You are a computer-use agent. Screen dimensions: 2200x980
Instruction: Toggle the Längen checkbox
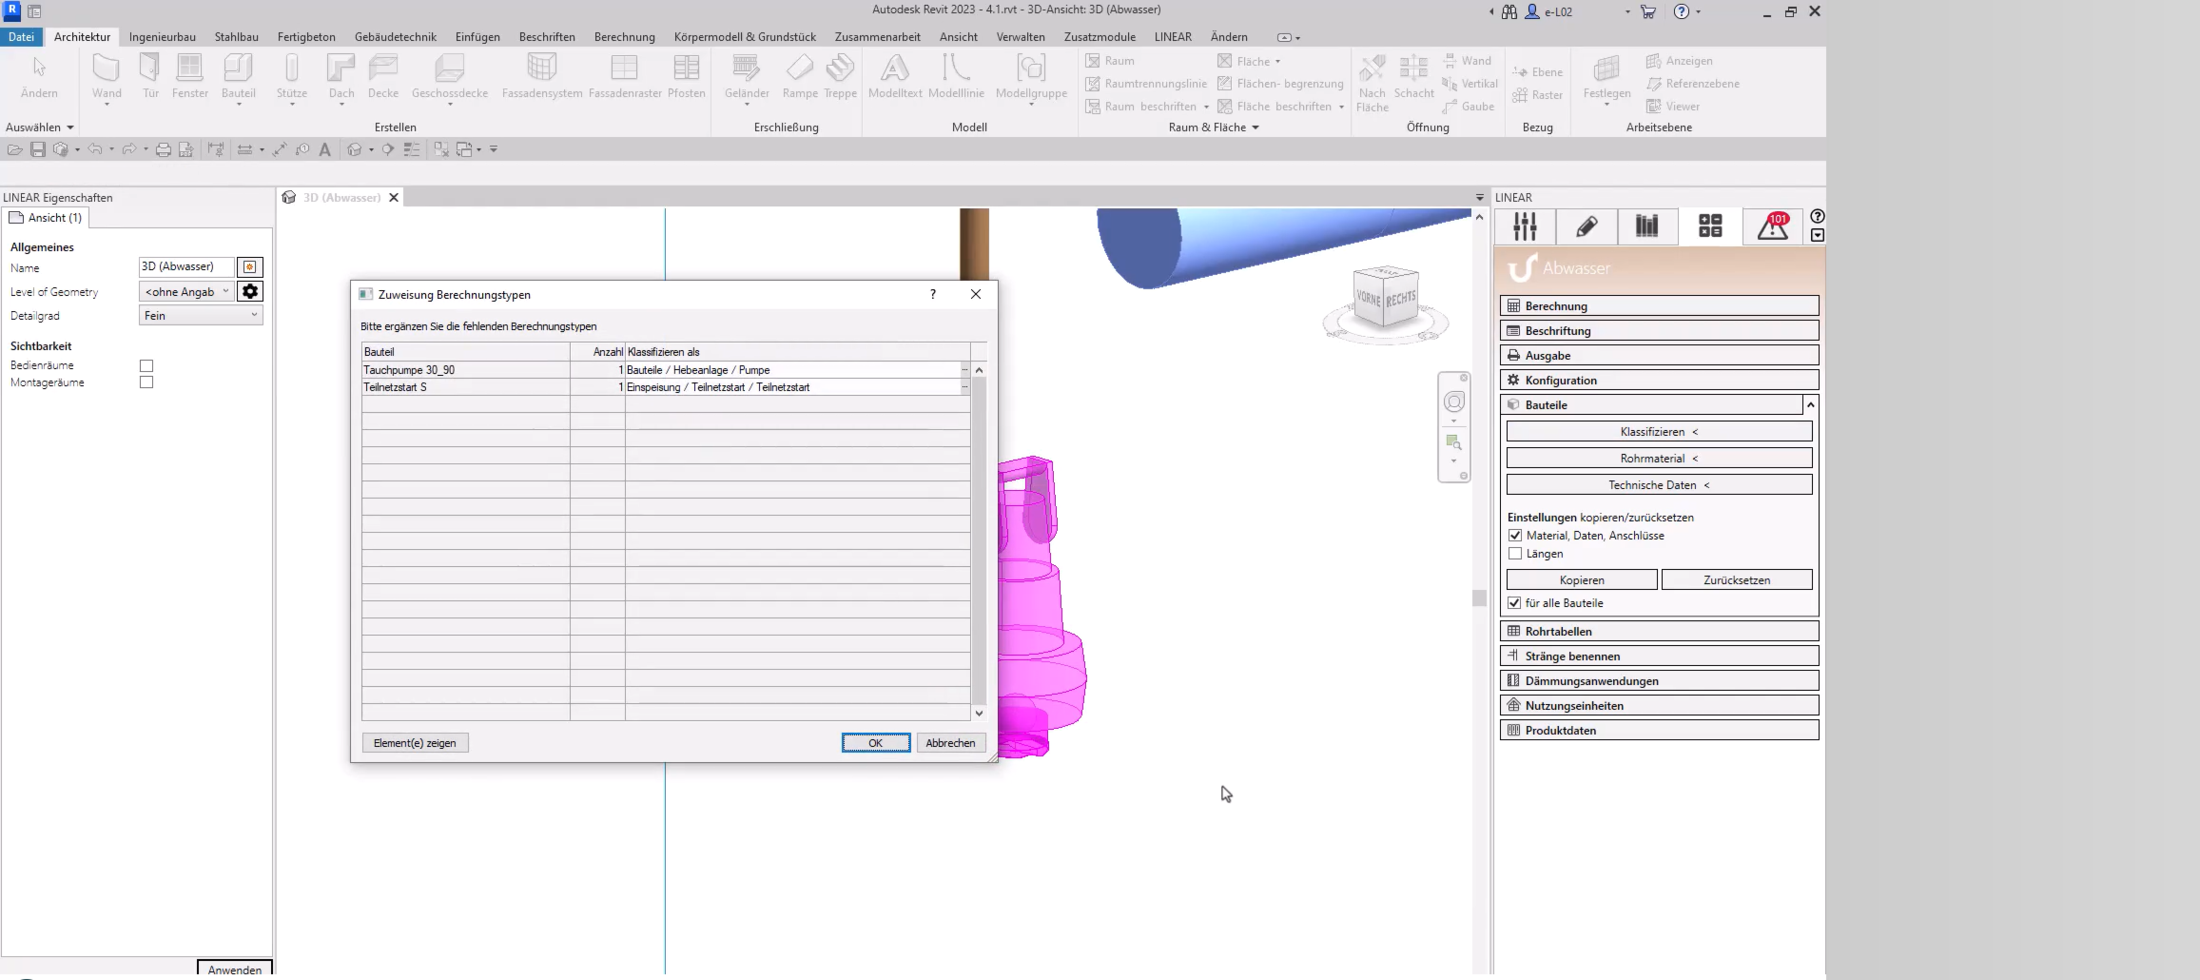click(x=1515, y=554)
